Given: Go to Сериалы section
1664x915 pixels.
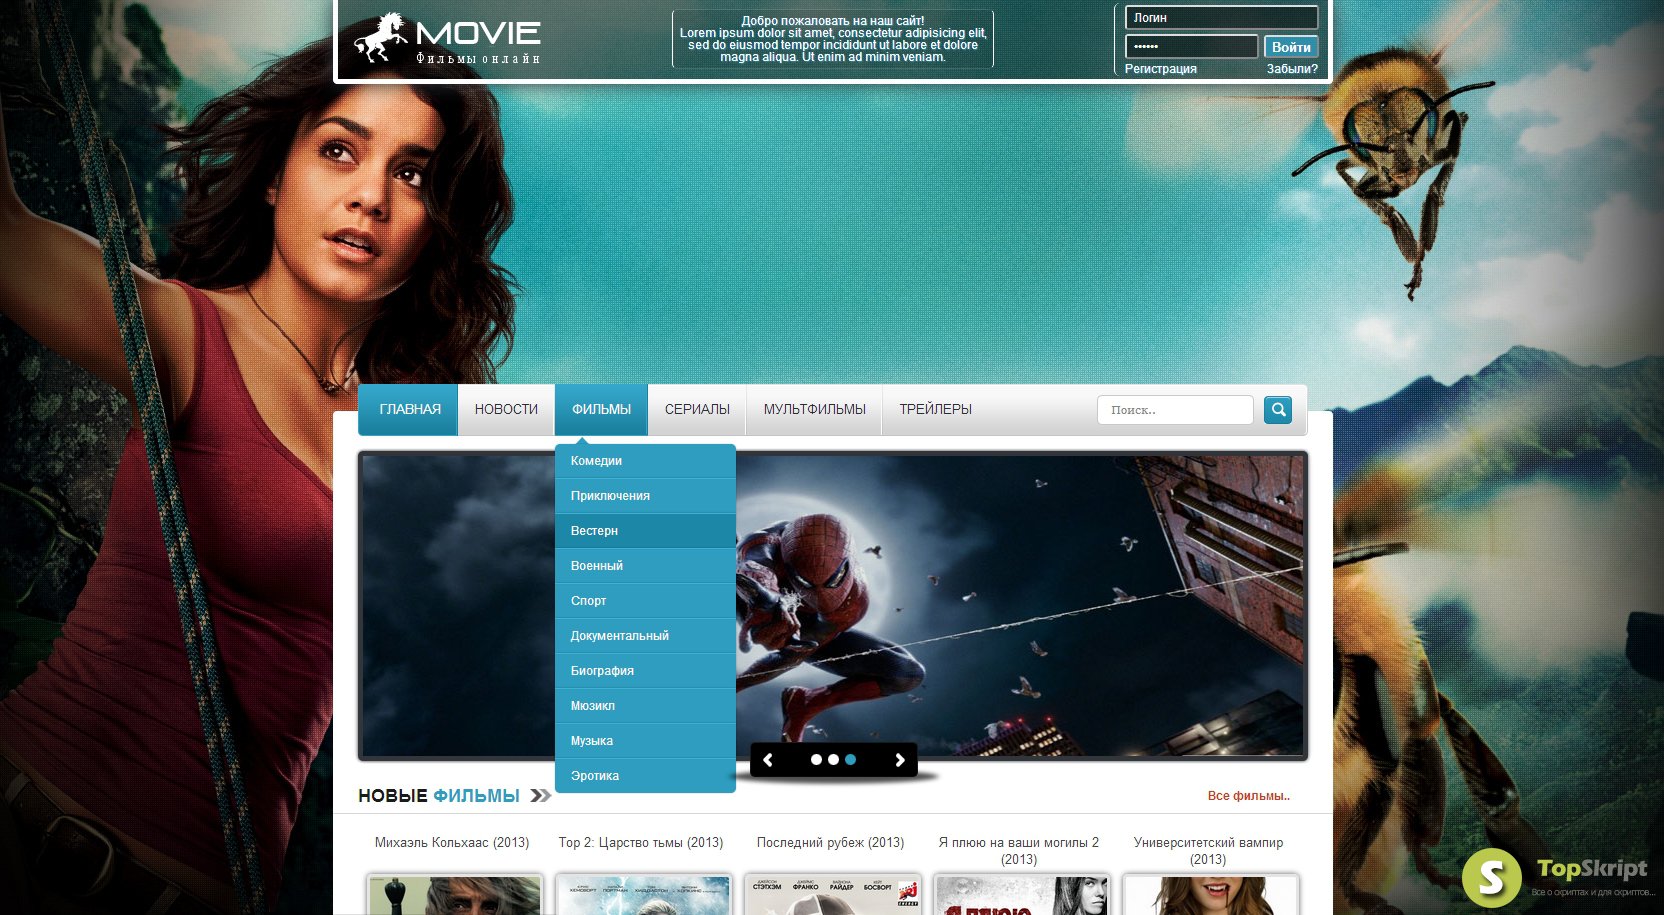Looking at the screenshot, I should 697,410.
